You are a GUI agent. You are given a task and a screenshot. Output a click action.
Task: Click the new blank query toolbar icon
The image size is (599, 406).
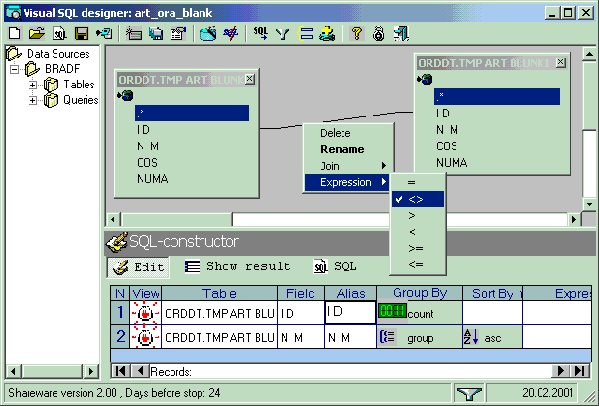coord(15,34)
